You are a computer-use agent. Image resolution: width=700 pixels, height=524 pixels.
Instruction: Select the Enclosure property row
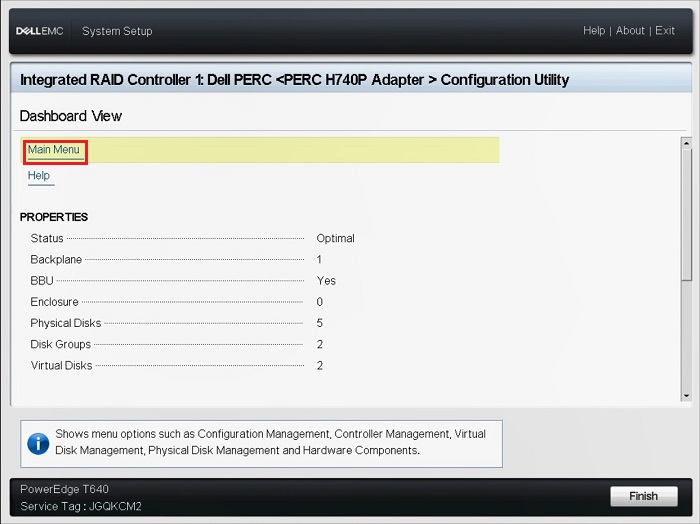tap(177, 302)
